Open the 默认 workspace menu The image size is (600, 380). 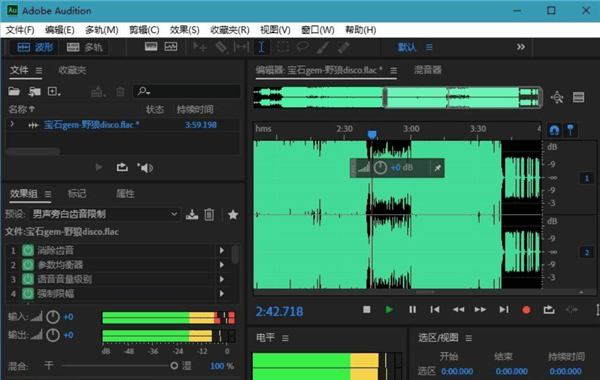pyautogui.click(x=429, y=47)
